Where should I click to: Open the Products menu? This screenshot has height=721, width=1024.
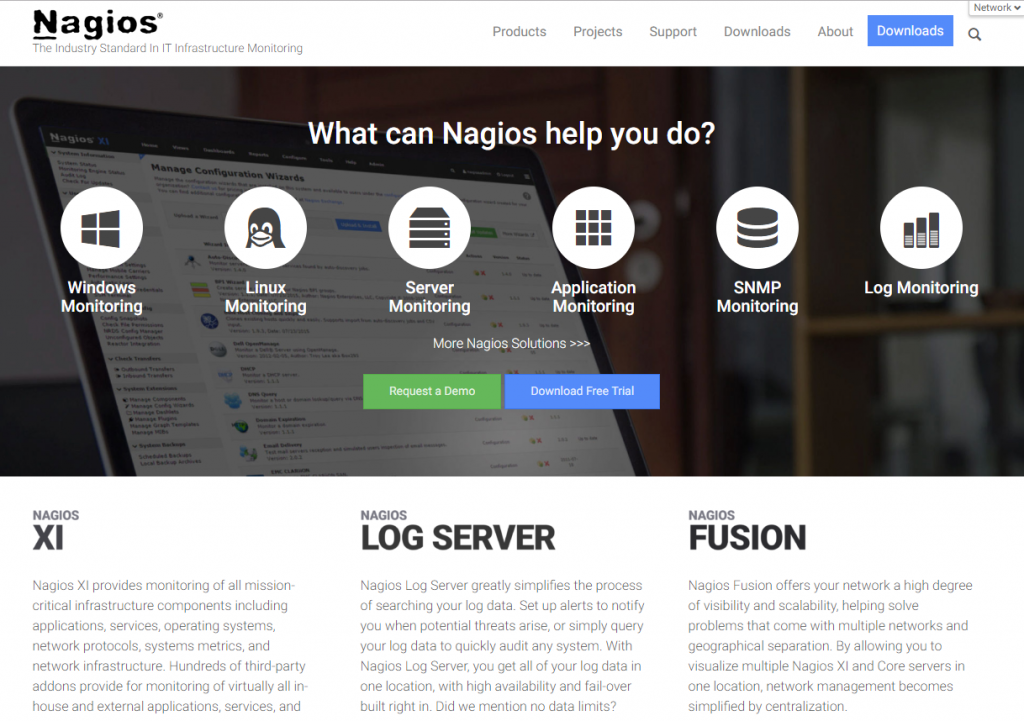[x=519, y=31]
